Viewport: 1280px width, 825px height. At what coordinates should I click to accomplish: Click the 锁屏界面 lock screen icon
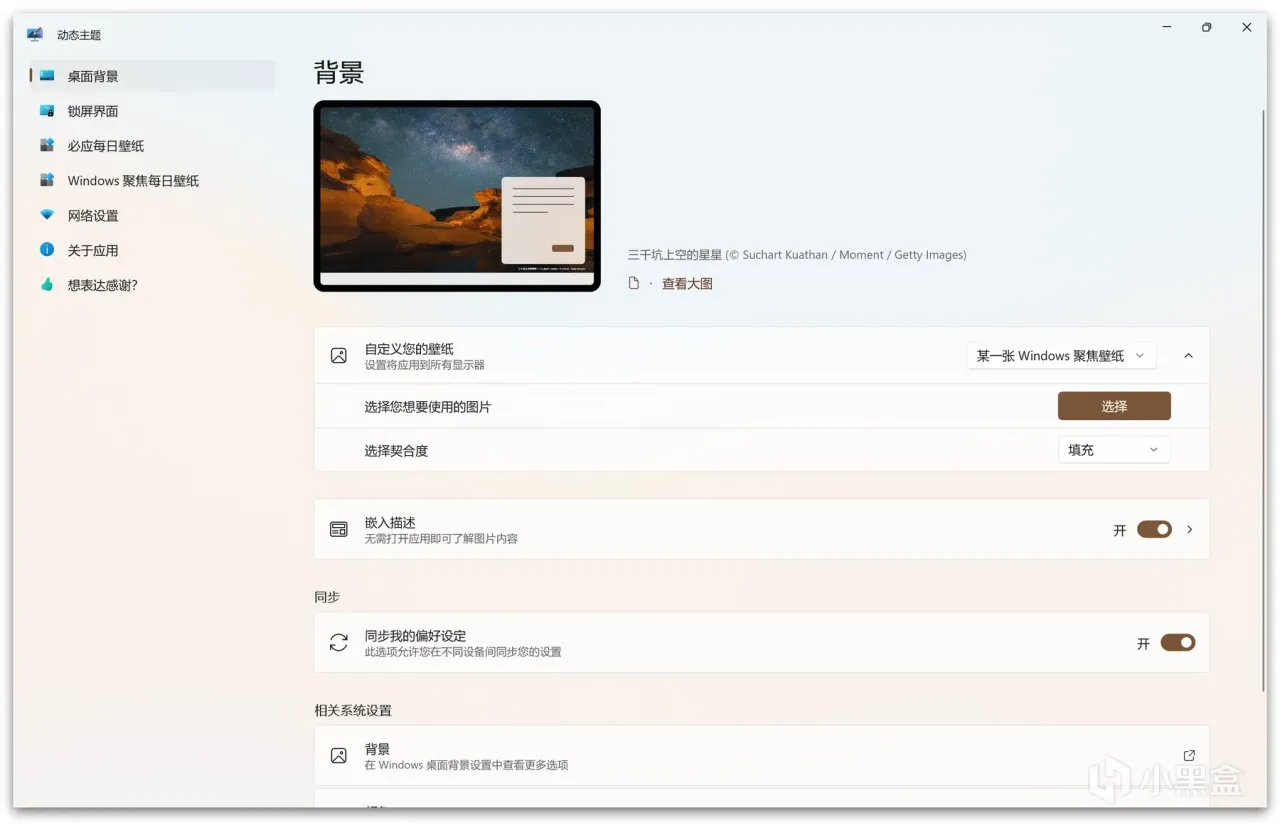tap(47, 111)
